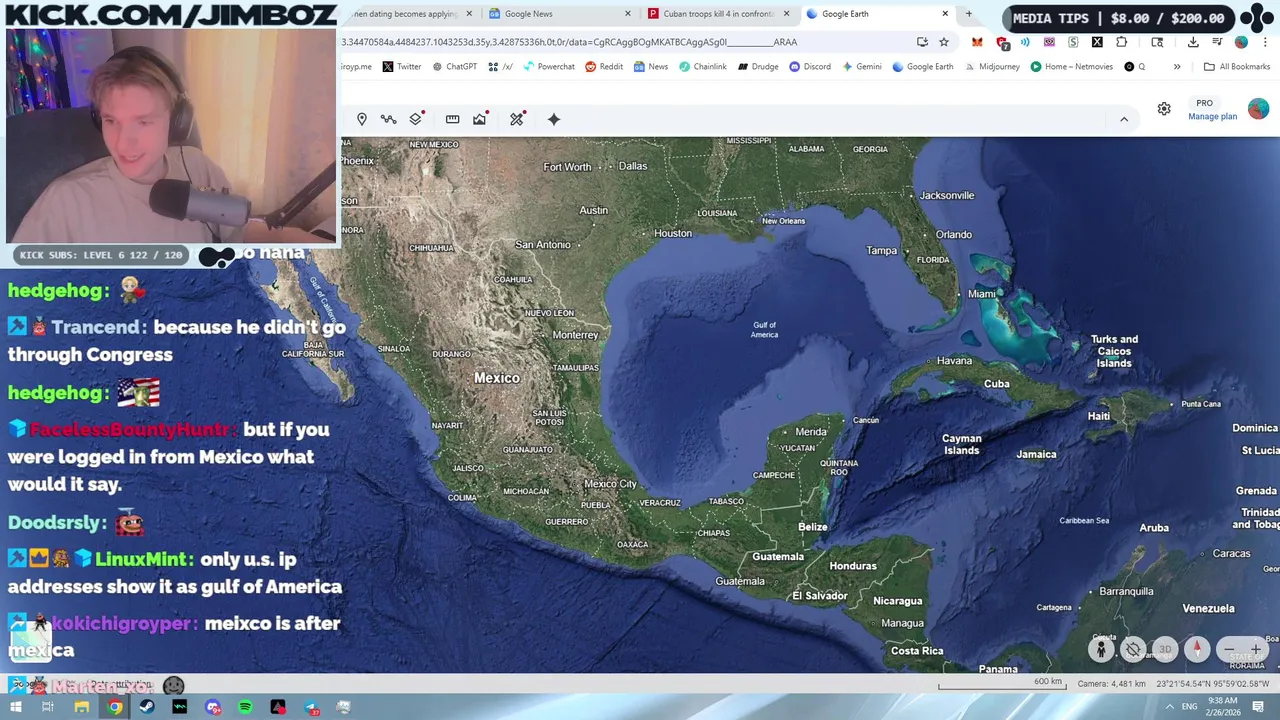This screenshot has height=720, width=1280.
Task: Activate Street View pegman
Action: [x=1101, y=650]
